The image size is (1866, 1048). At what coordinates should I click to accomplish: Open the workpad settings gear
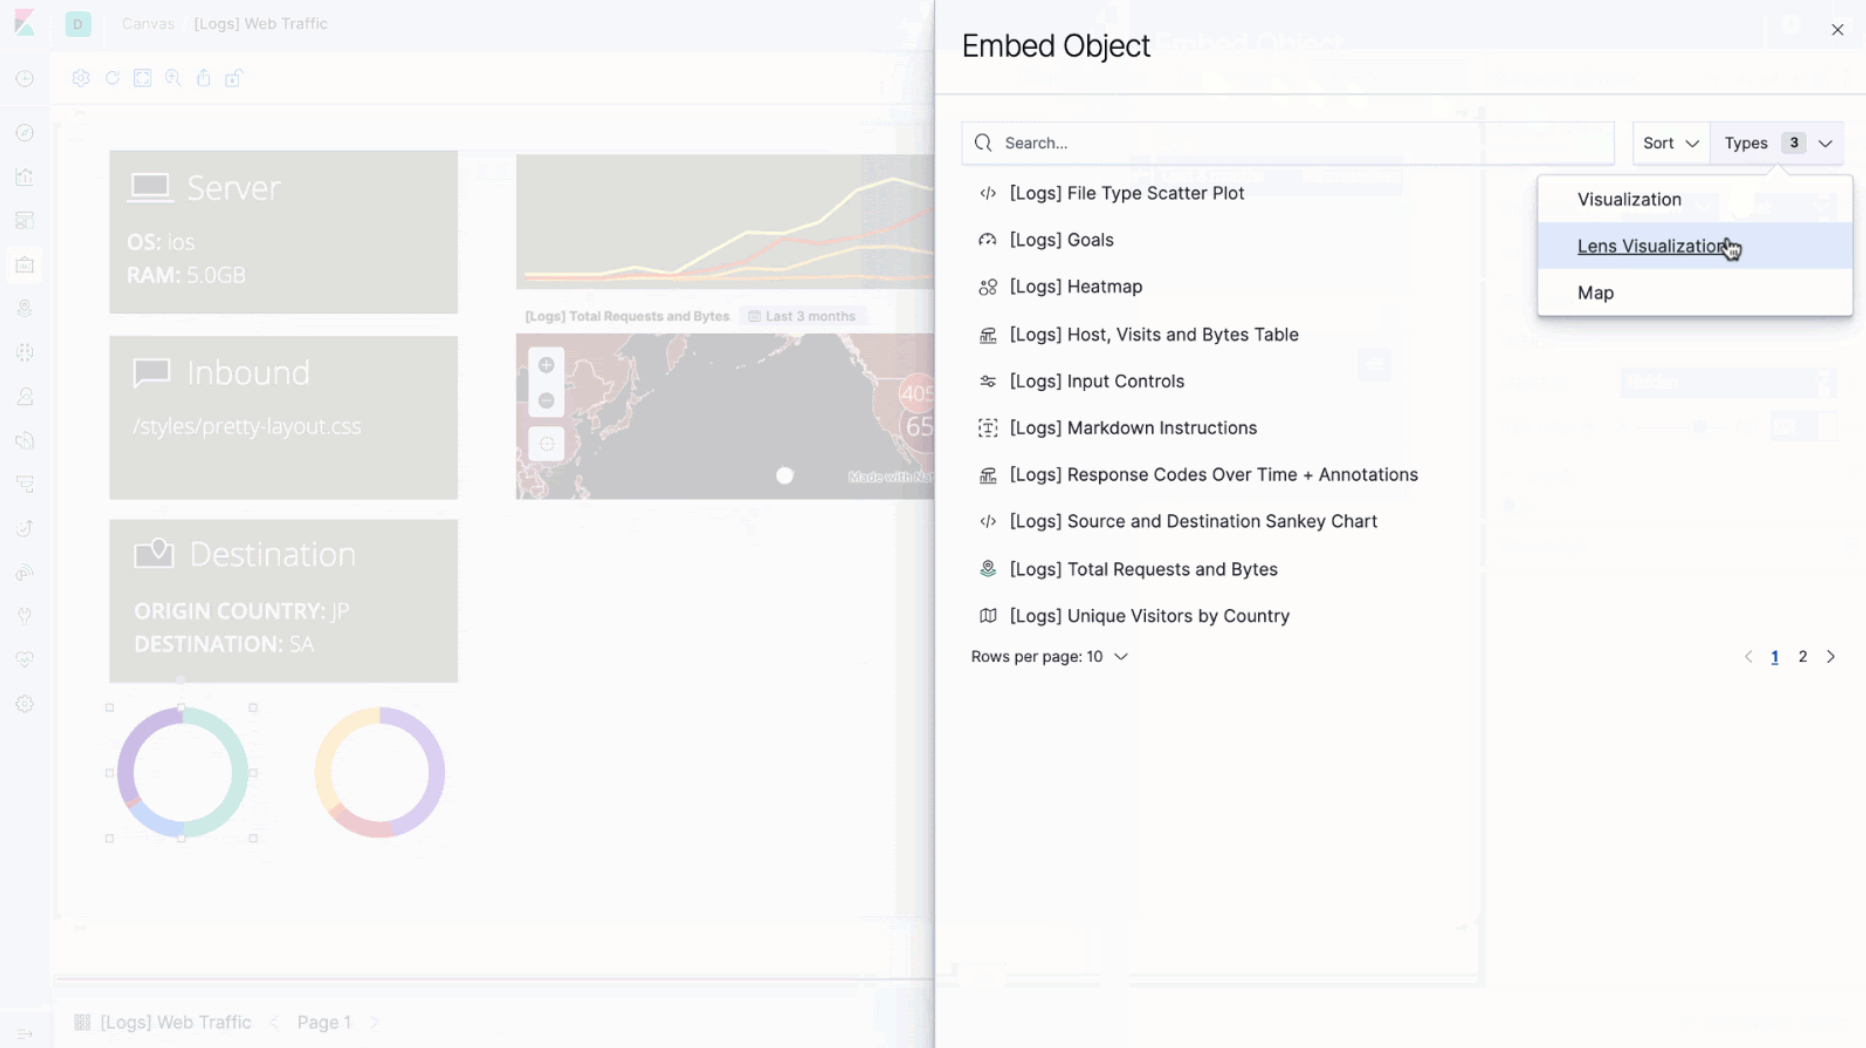pyautogui.click(x=81, y=78)
